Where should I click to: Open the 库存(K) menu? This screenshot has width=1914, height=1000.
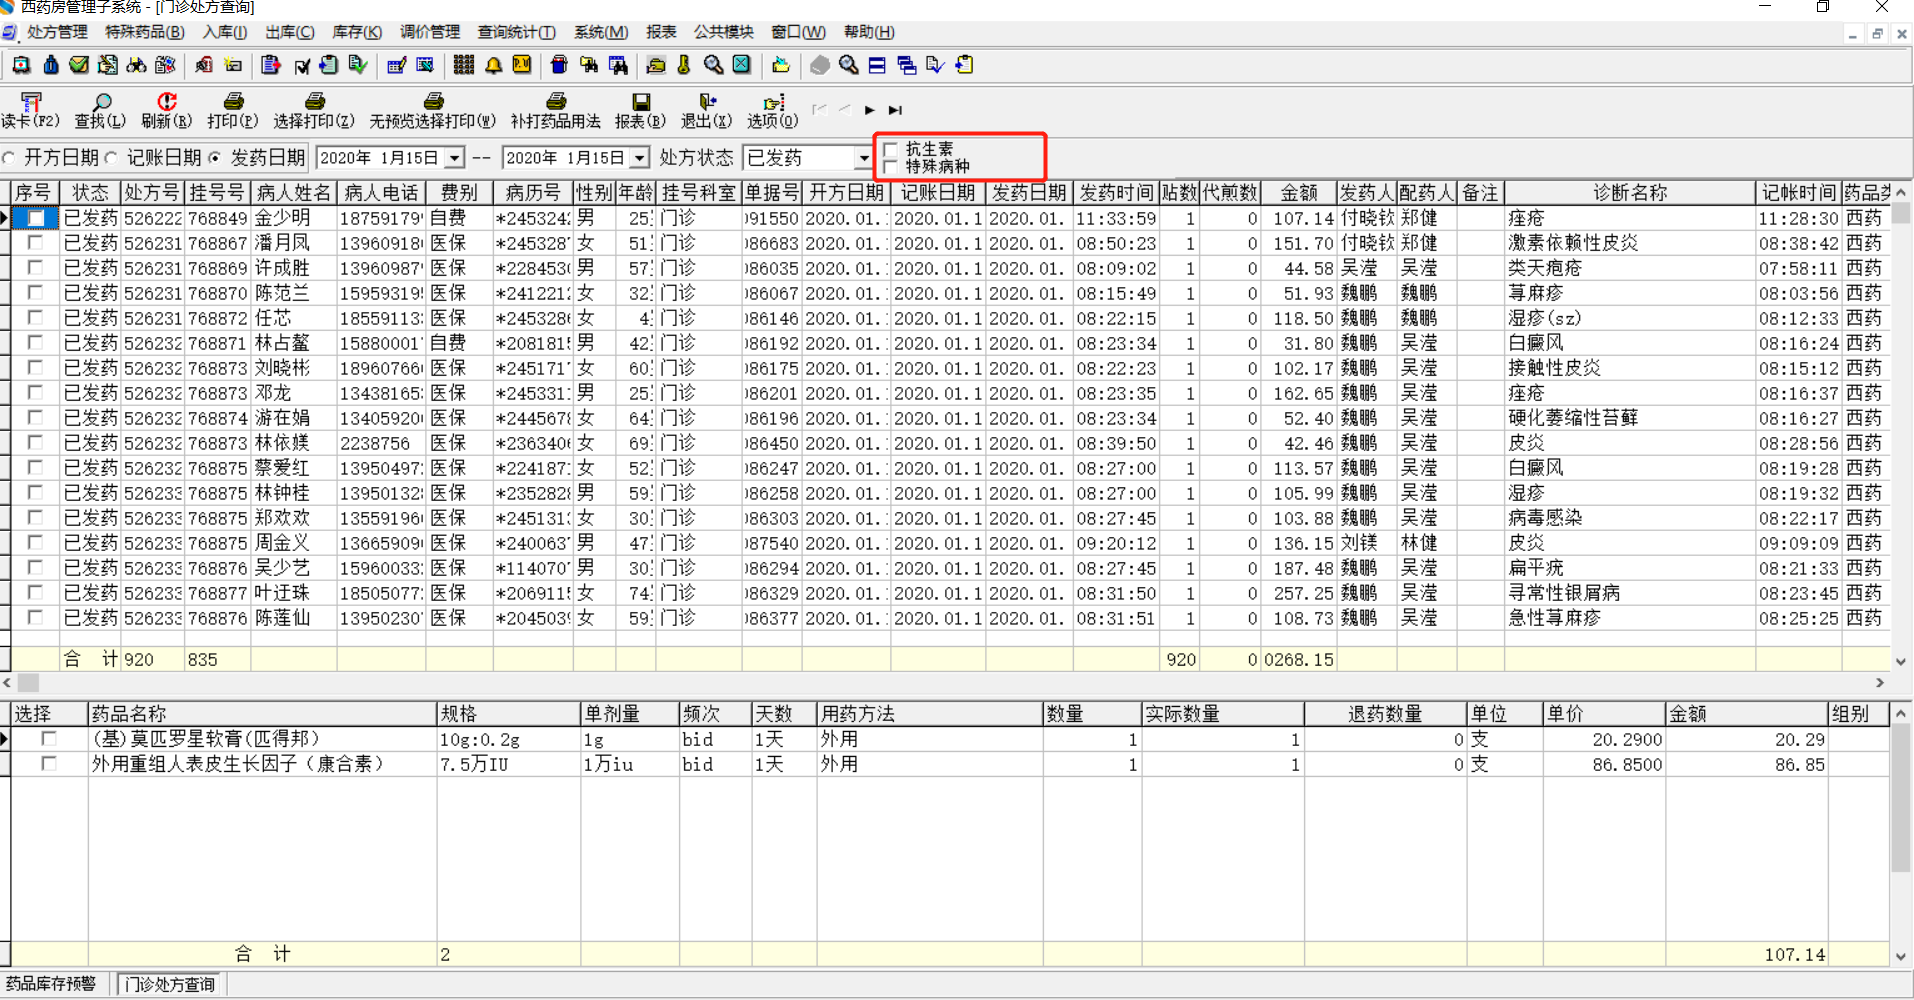[357, 32]
